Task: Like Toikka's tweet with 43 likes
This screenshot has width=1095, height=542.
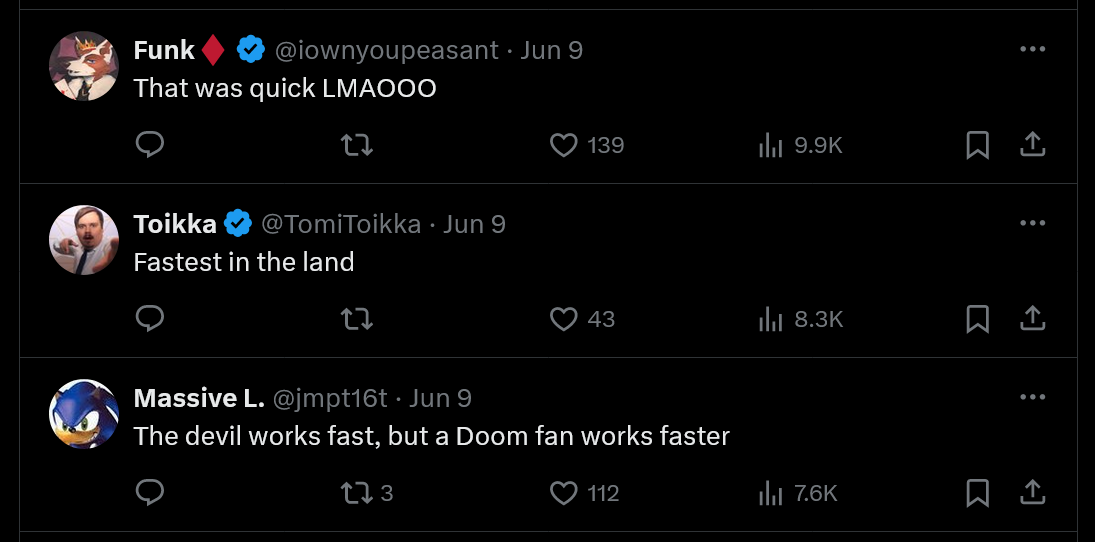Action: tap(565, 319)
